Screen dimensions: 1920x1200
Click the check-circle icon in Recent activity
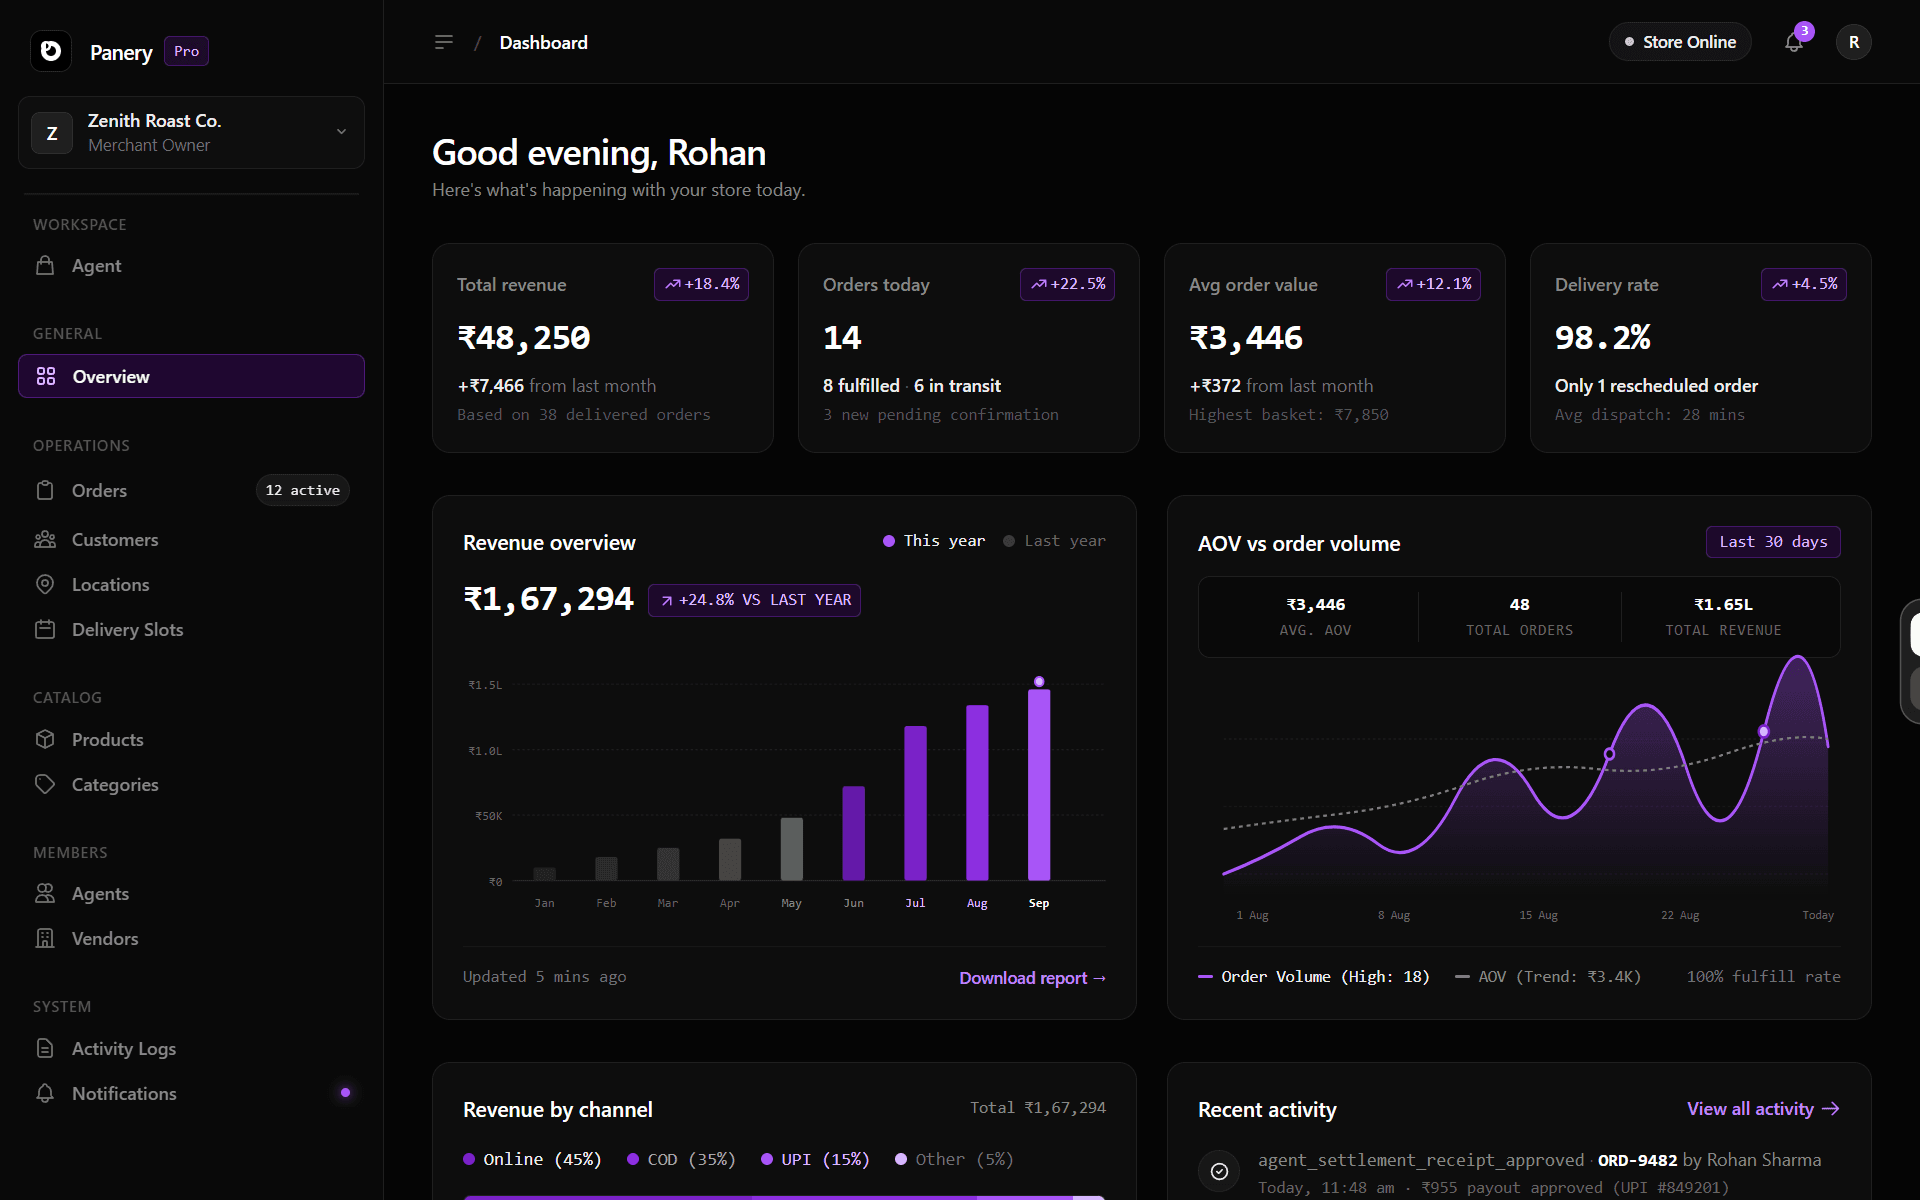(1219, 1171)
